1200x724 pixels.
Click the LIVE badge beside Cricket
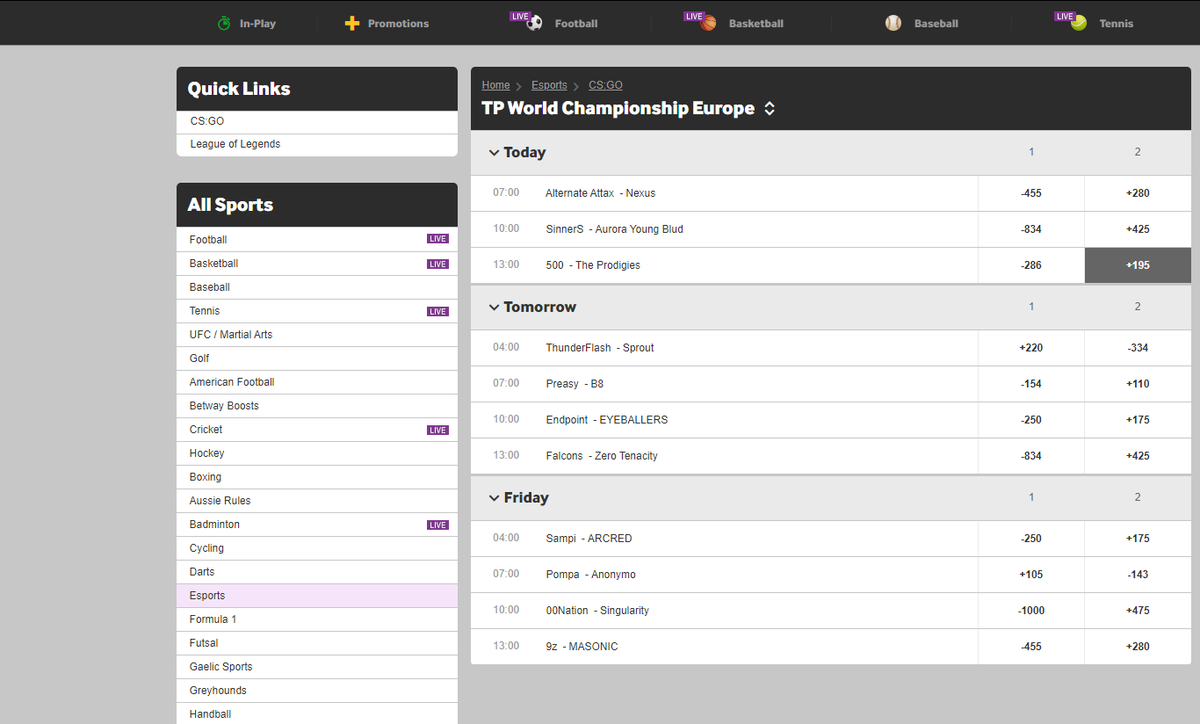pos(438,430)
